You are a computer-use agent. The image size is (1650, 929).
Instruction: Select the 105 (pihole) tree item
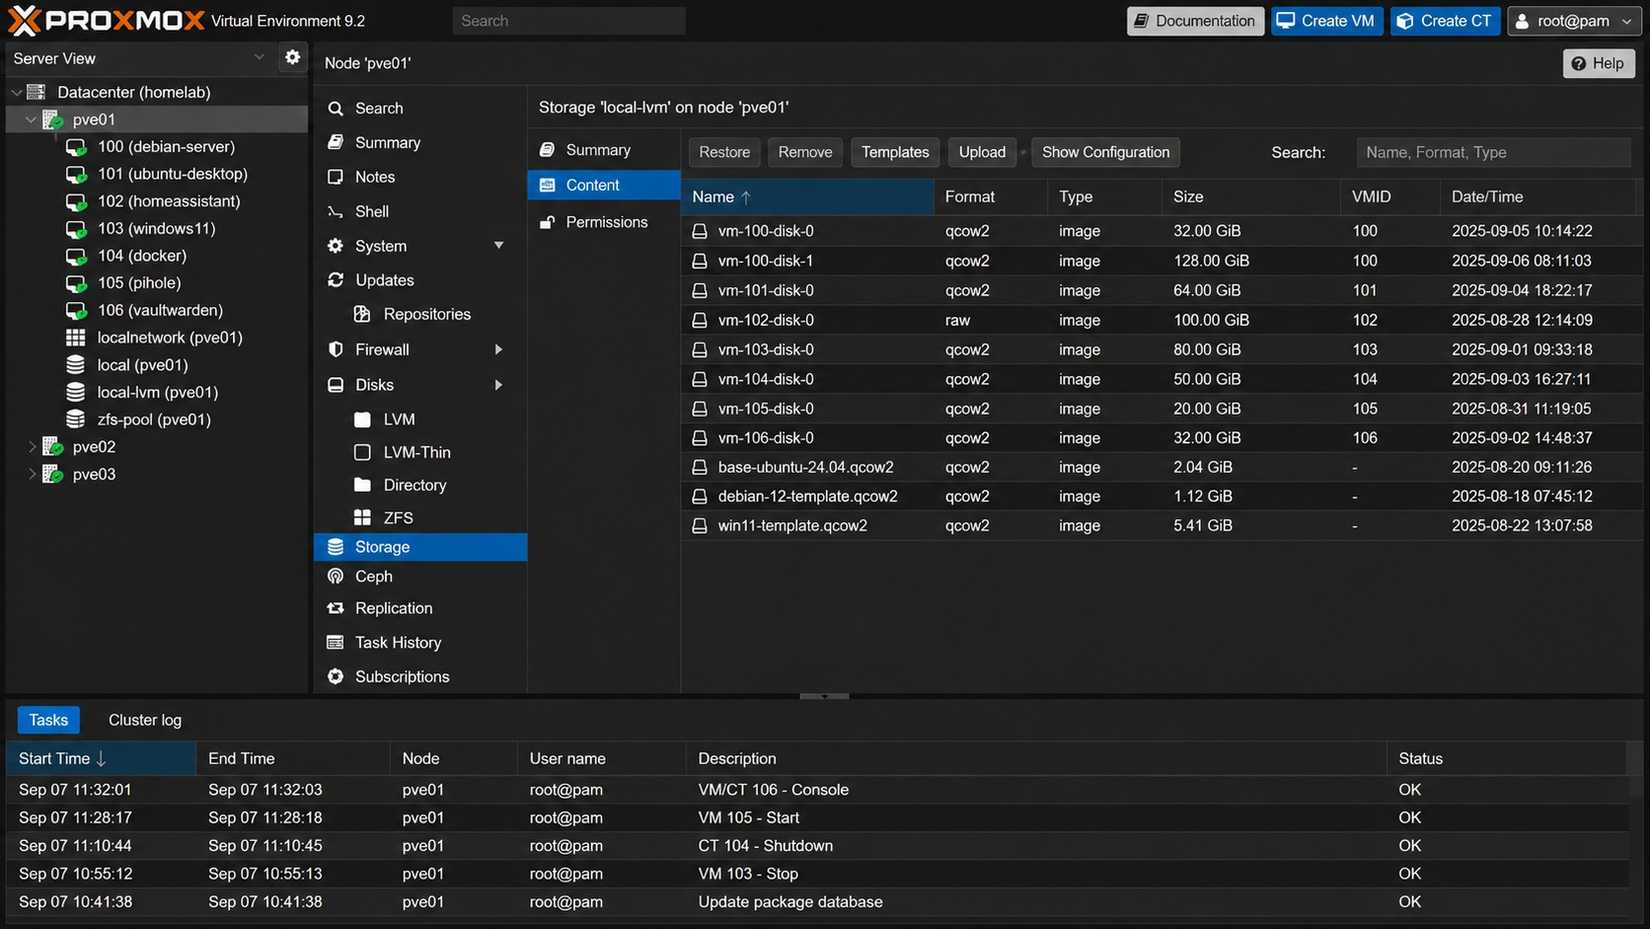pos(139,283)
